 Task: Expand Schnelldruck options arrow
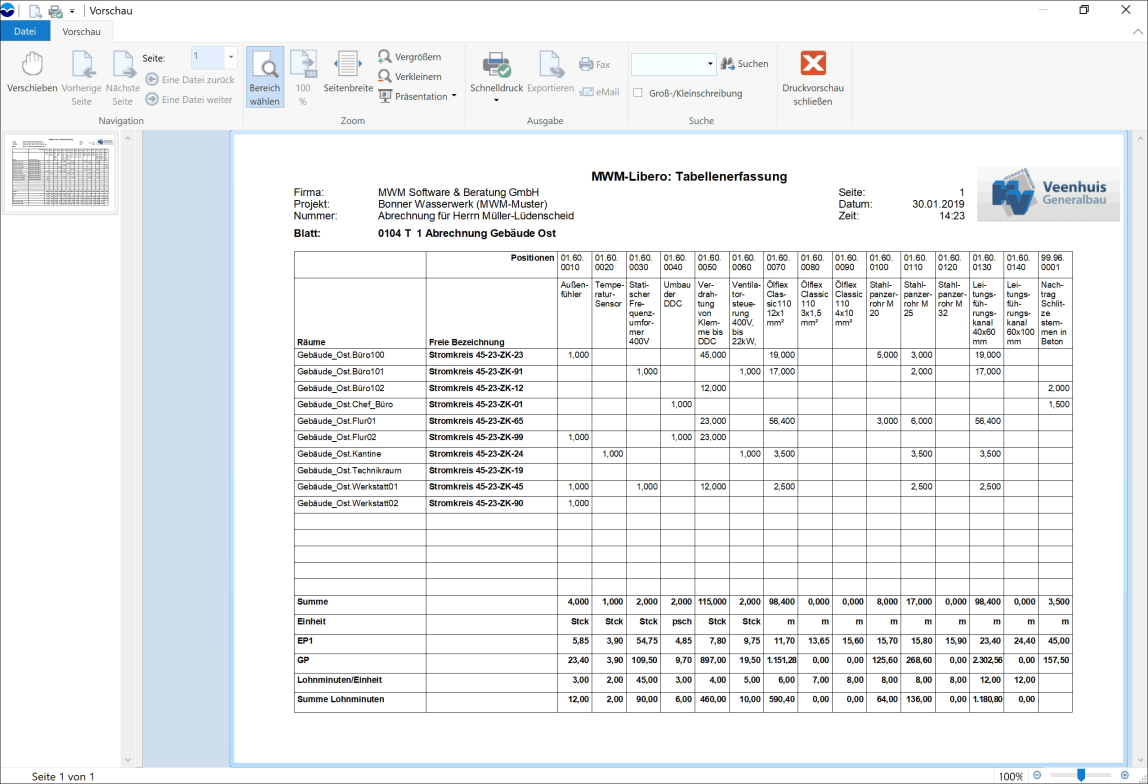496,100
